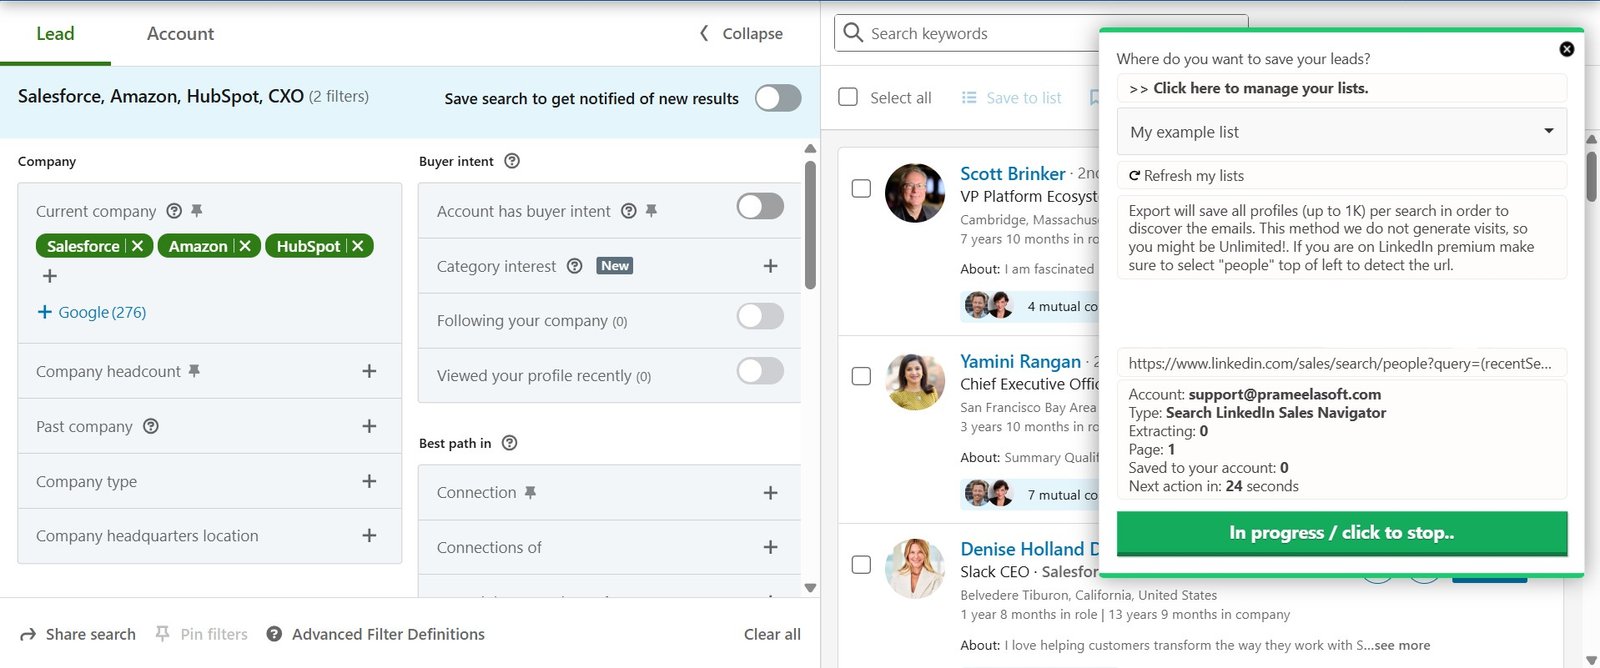Screen dimensions: 1600x668
Task: Click see more in Denise Holland's About
Action: pos(1401,645)
